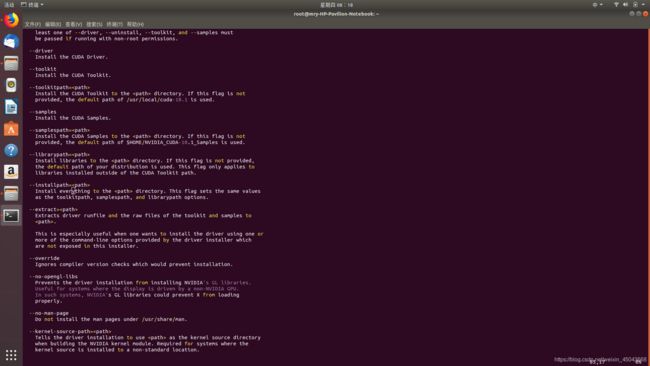Click the "--override" option line

click(x=44, y=258)
